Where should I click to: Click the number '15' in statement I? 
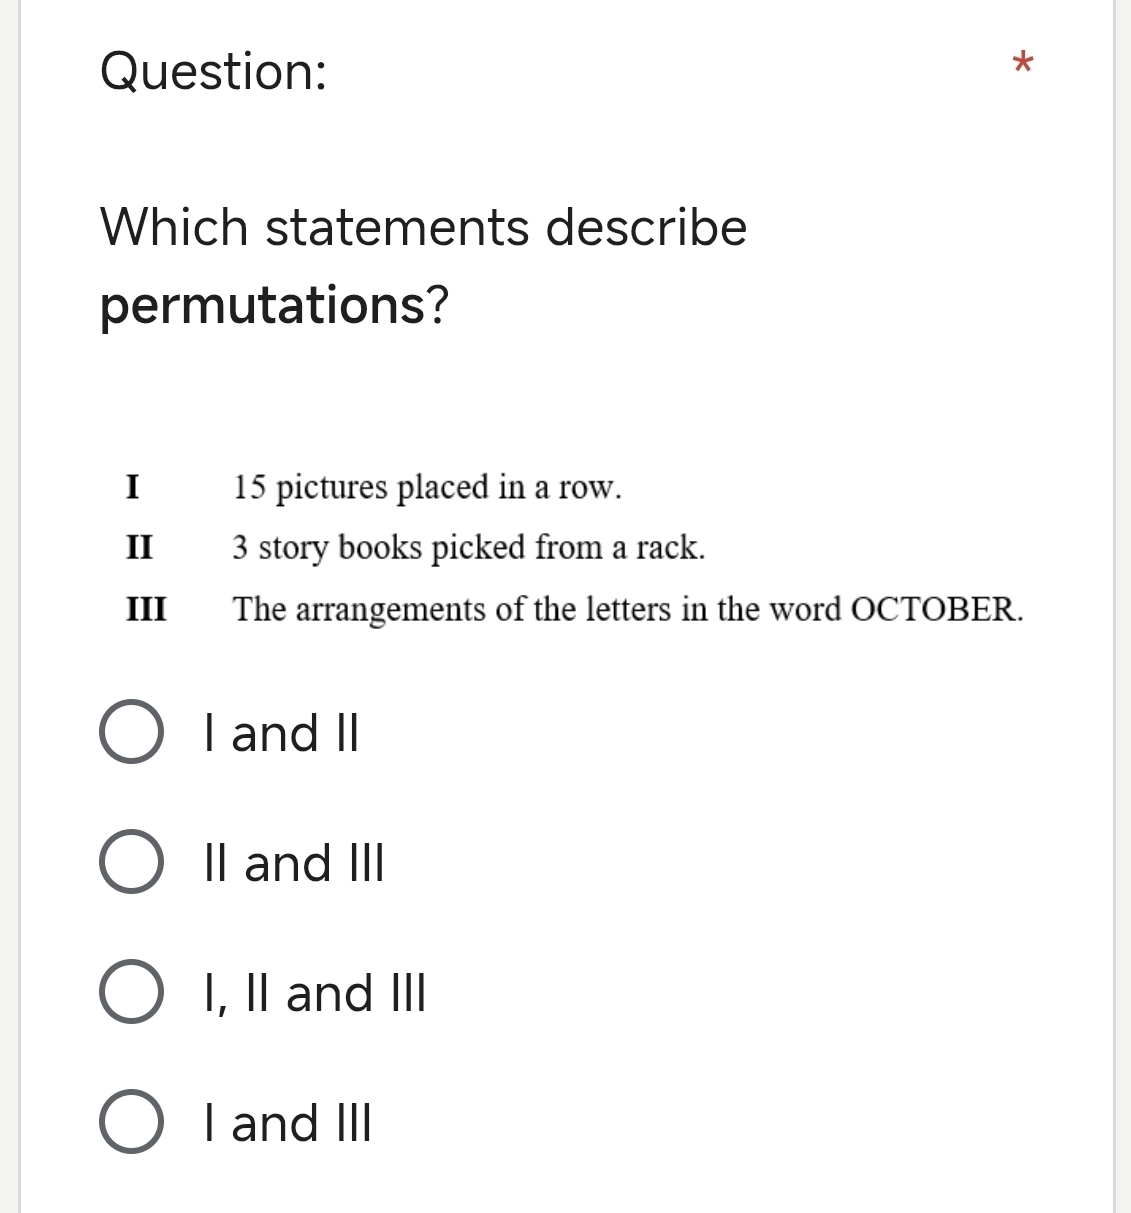(249, 488)
